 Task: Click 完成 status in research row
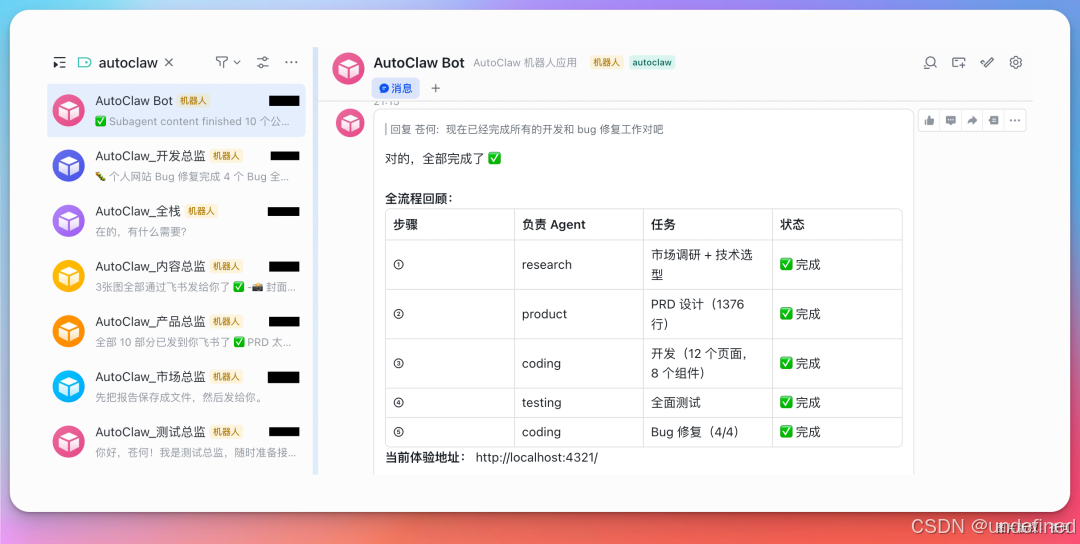pyautogui.click(x=800, y=265)
